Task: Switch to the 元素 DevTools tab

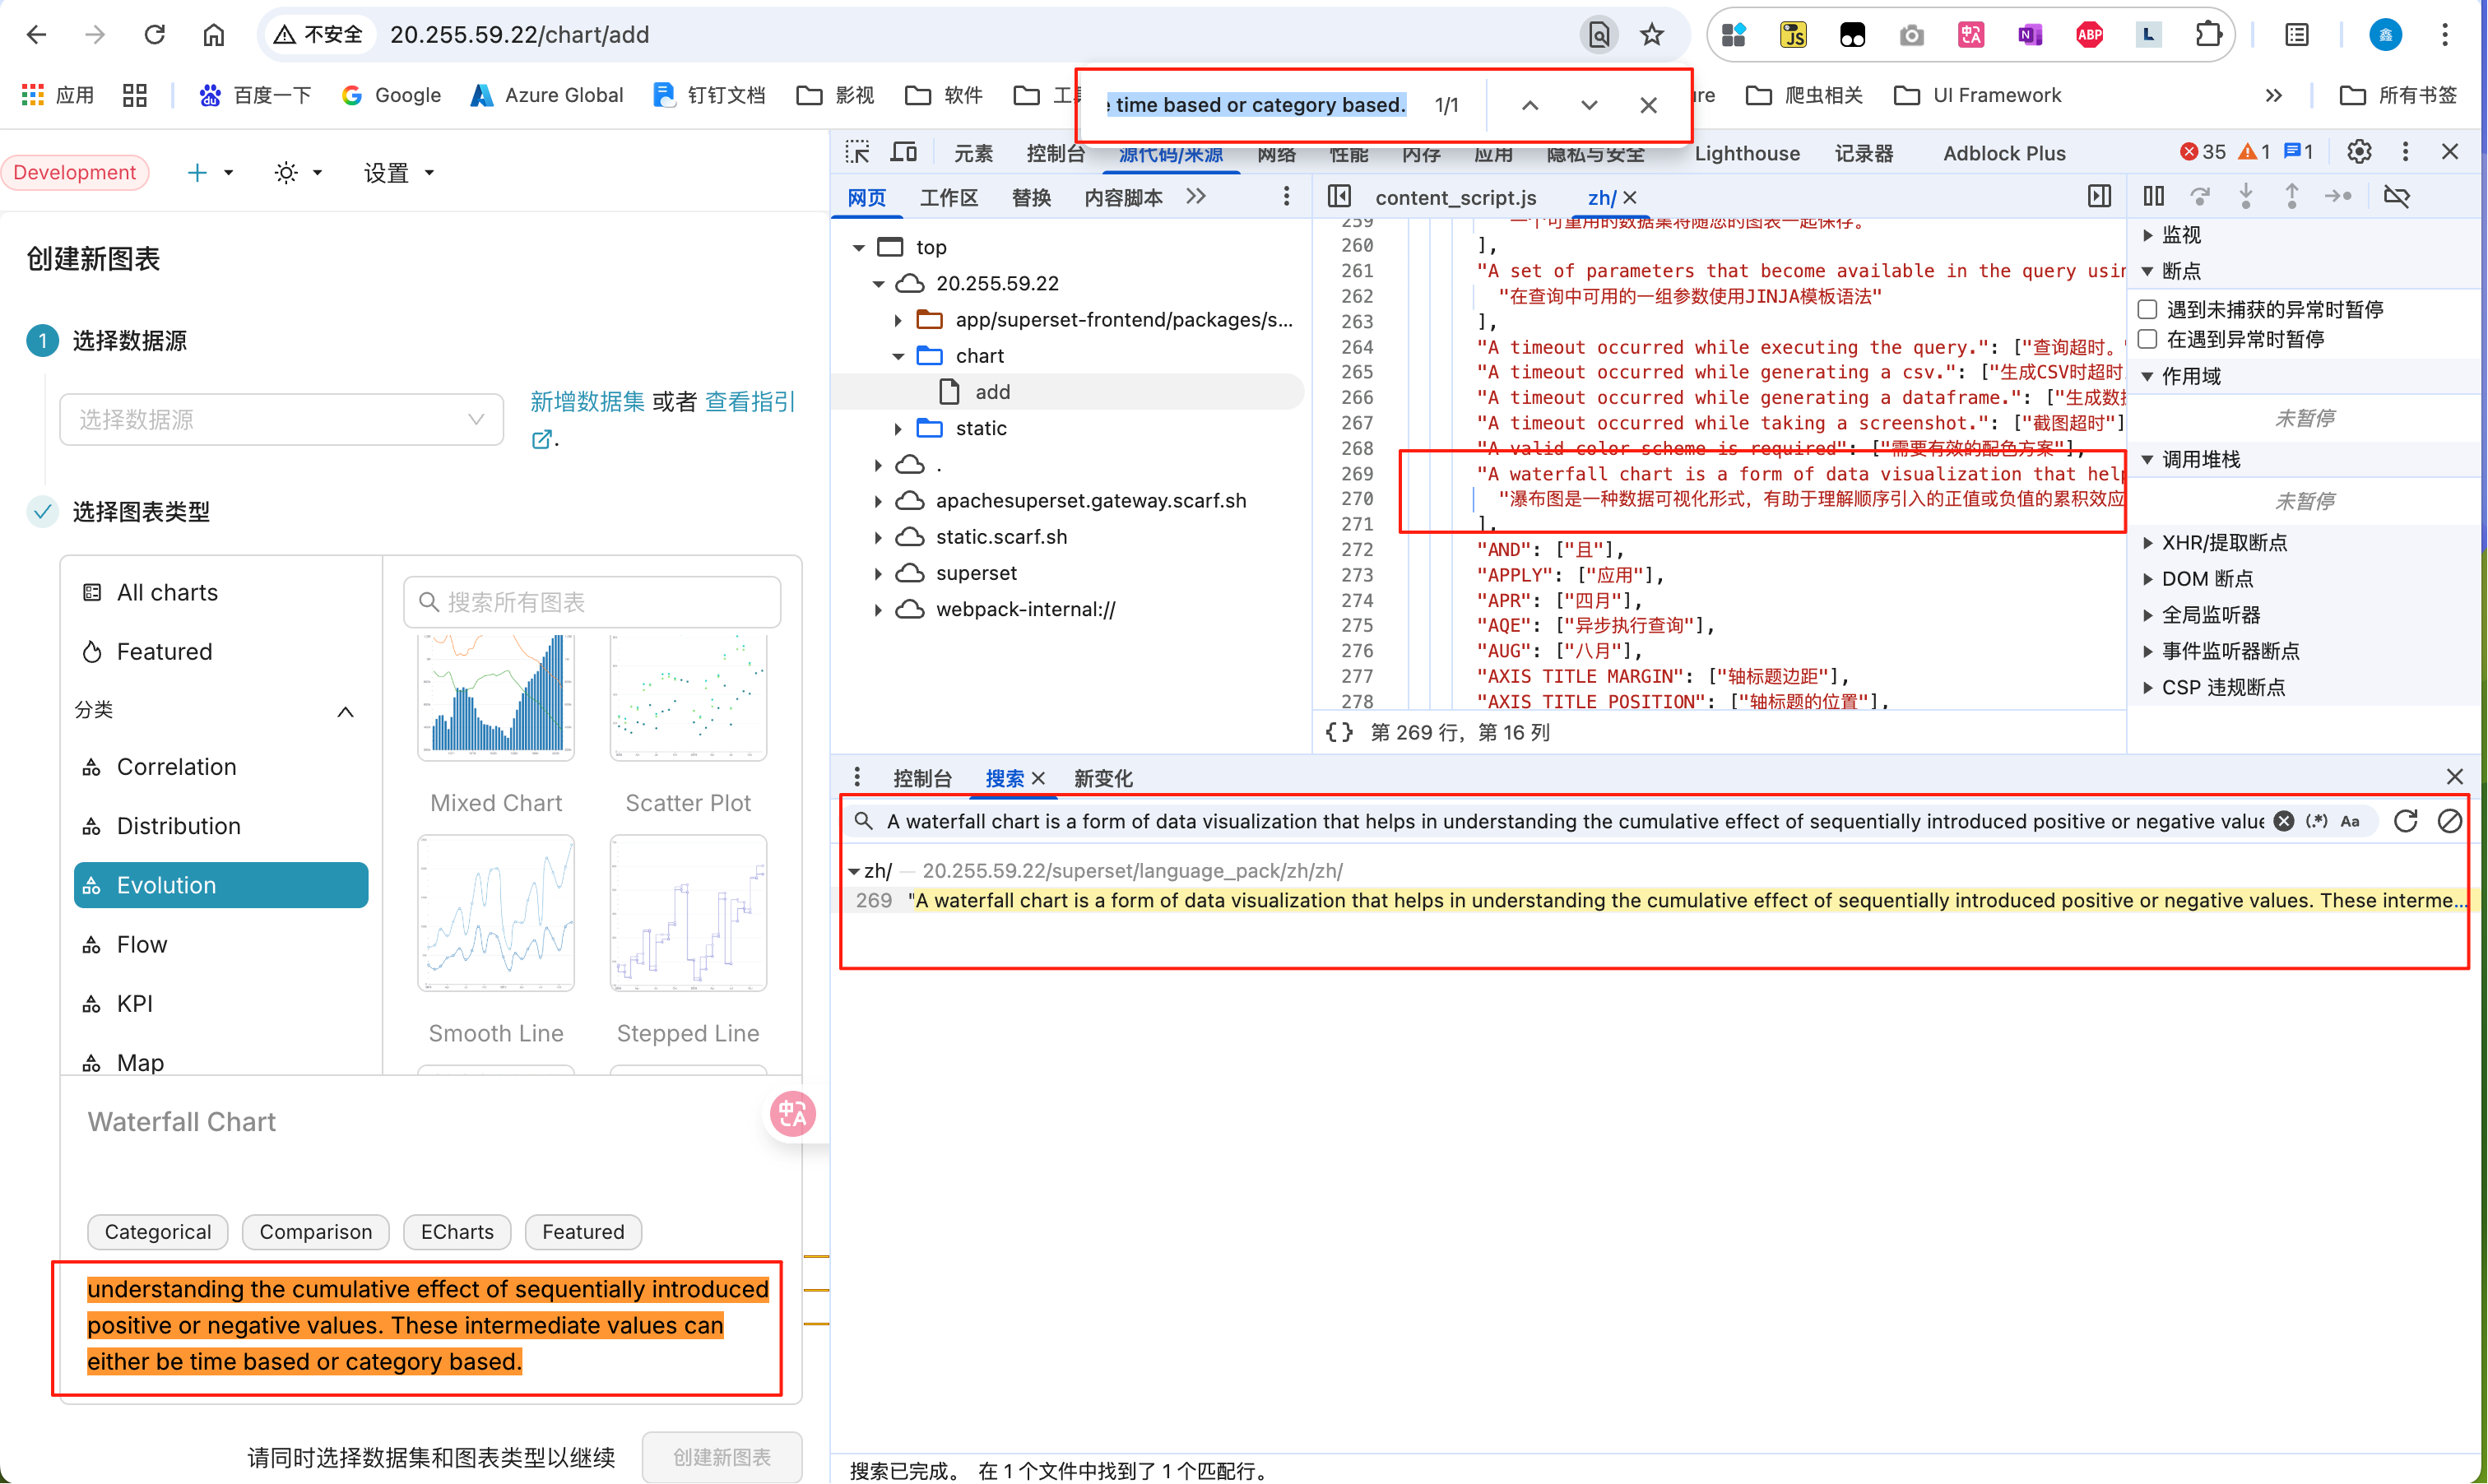Action: [x=973, y=153]
